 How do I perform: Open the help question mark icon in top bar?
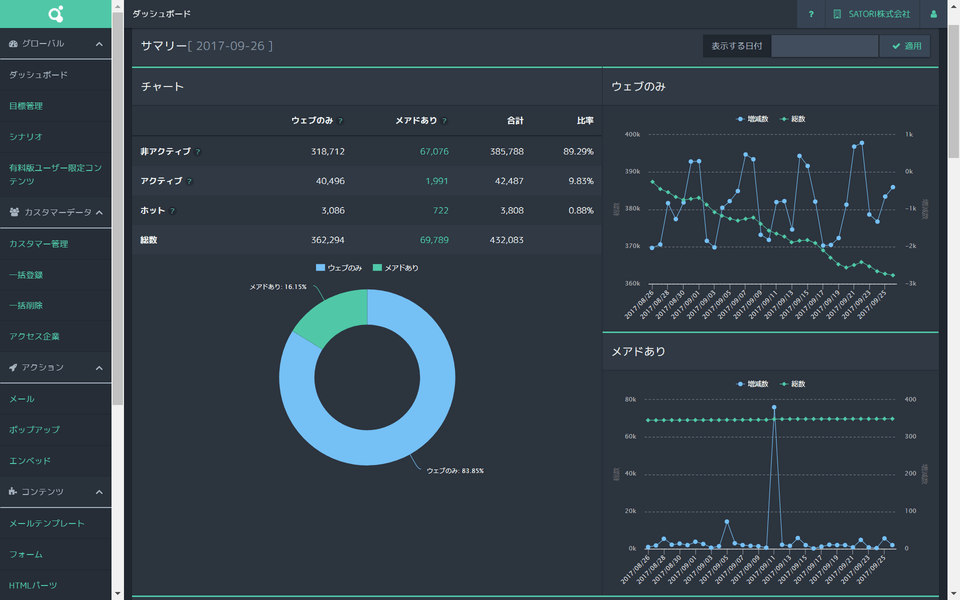tap(811, 15)
